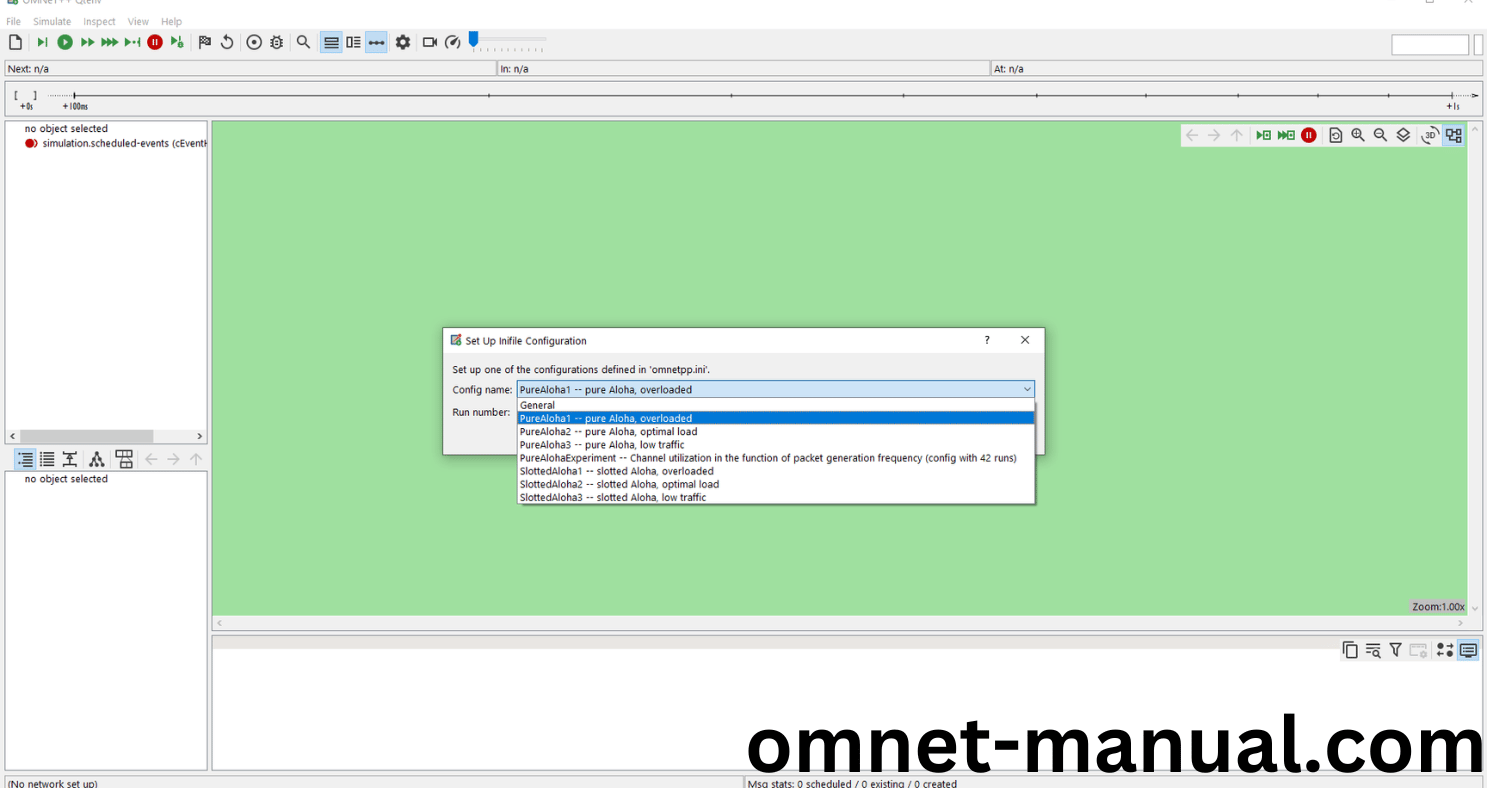Switch inspector to grouped mode
The image size is (1487, 788).
(25, 459)
